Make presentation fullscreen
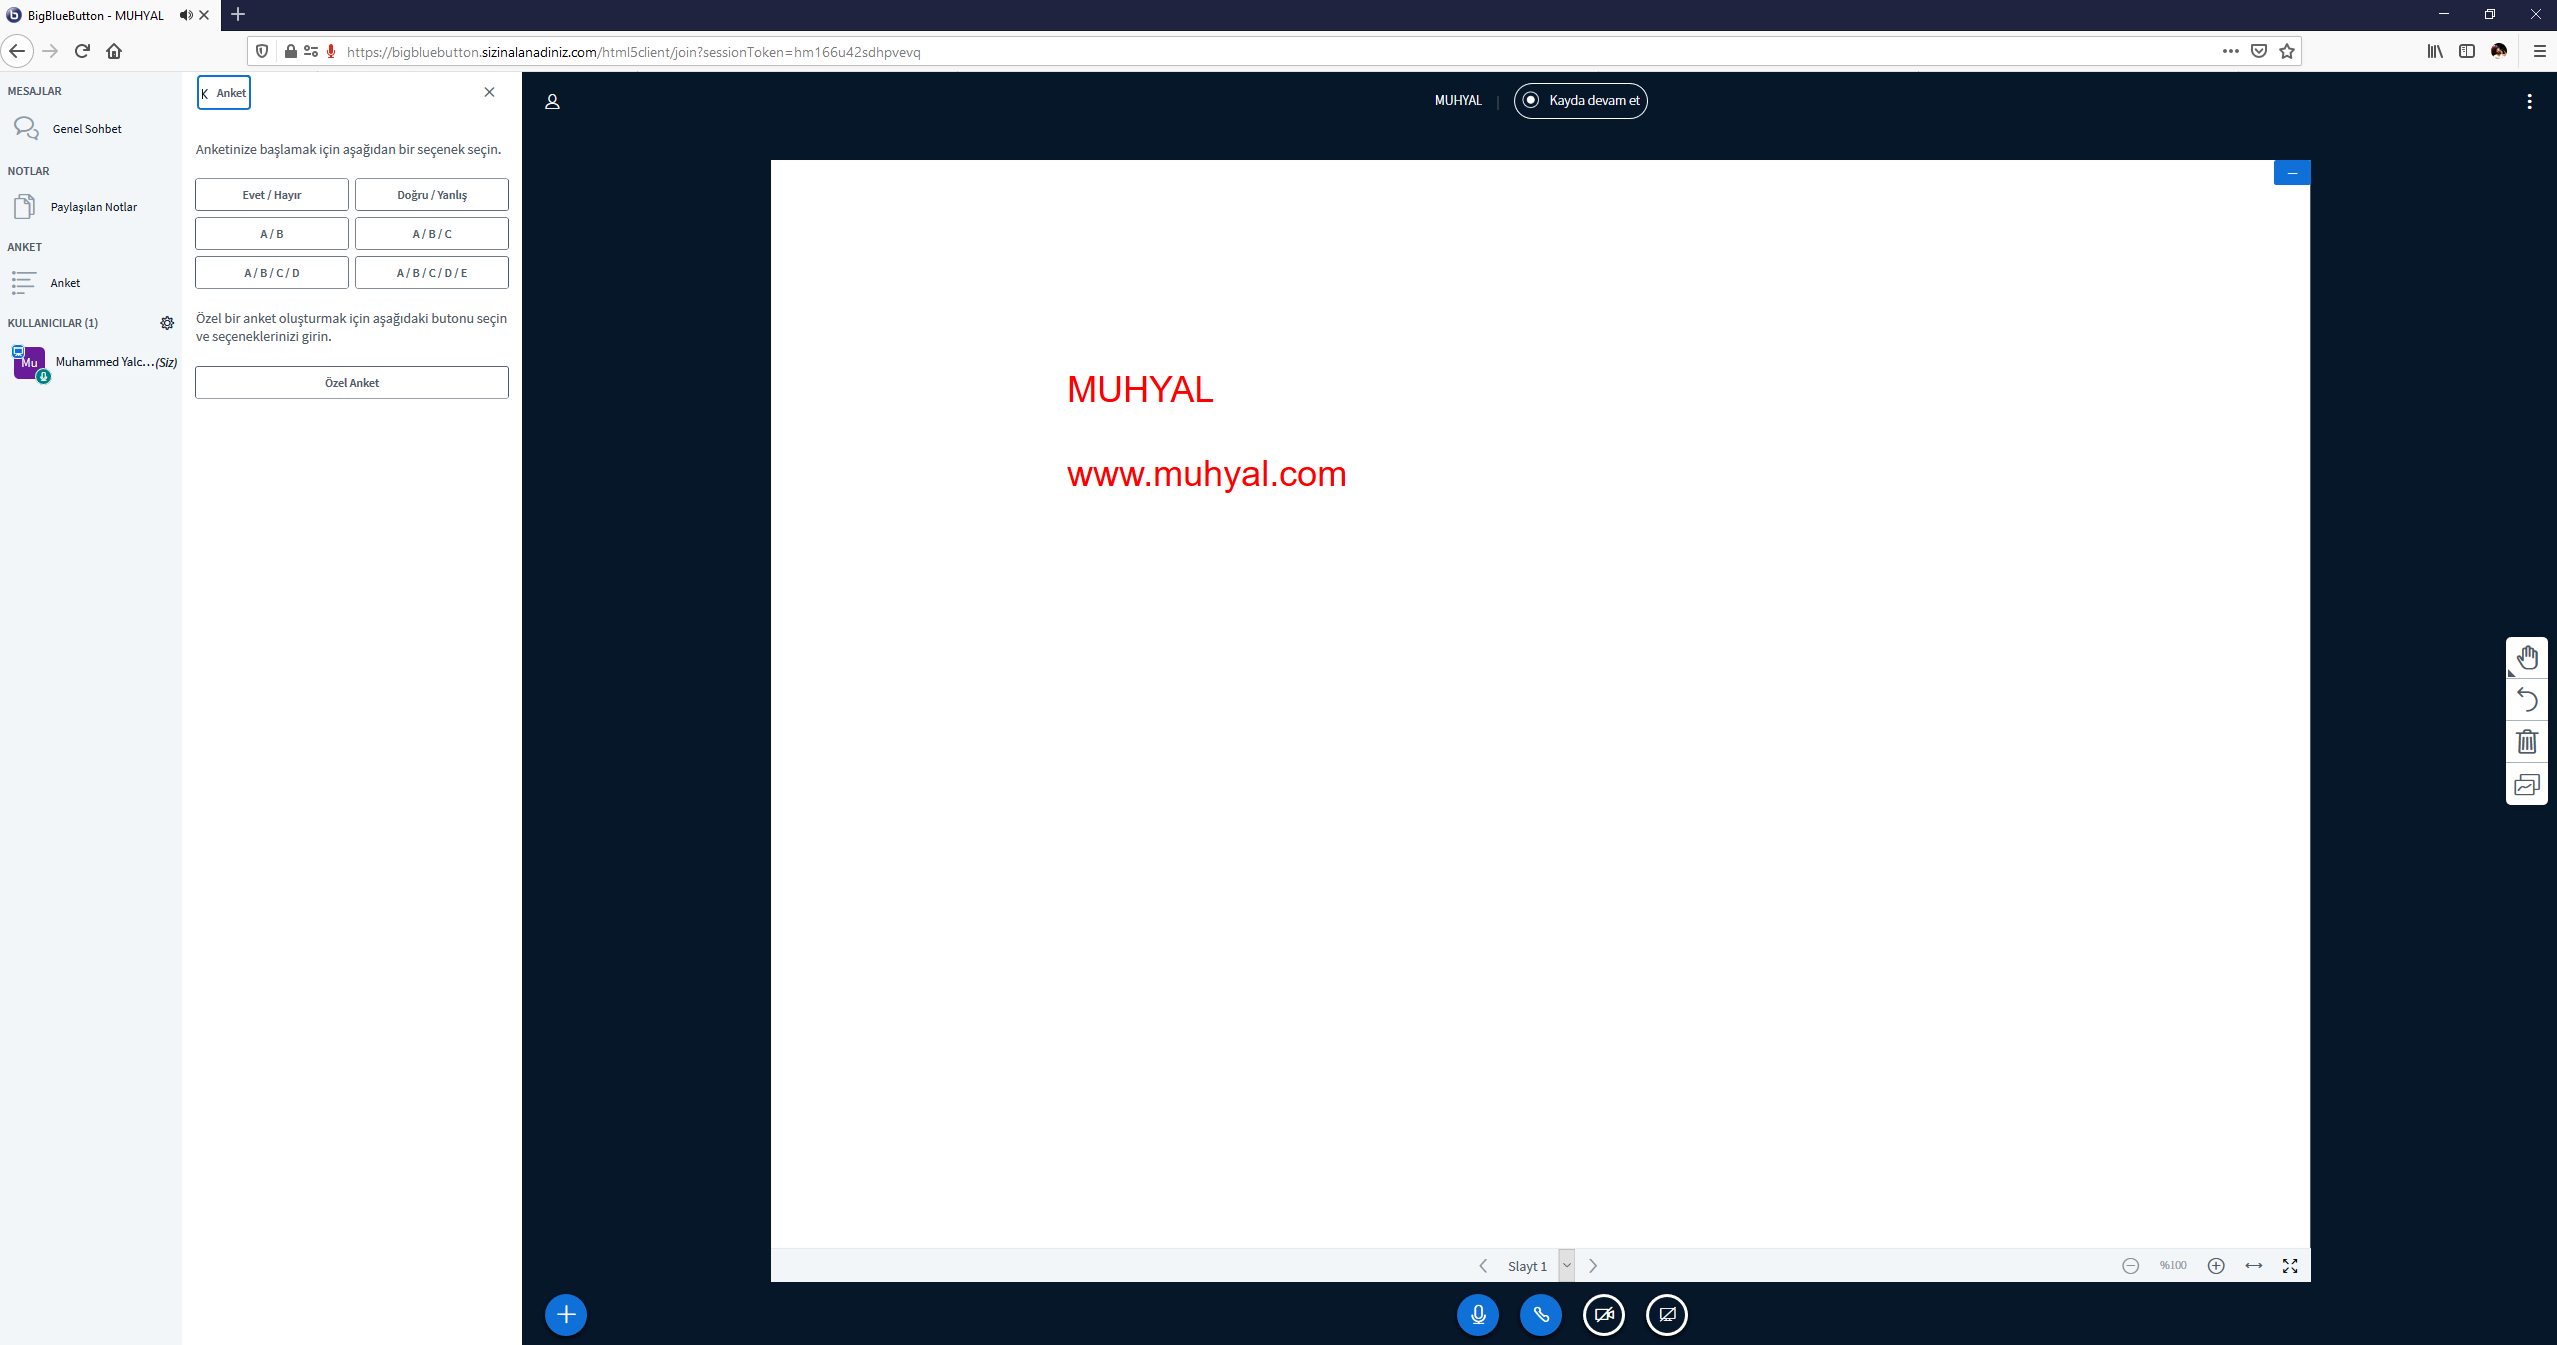Viewport: 2557px width, 1345px height. click(x=2290, y=1266)
